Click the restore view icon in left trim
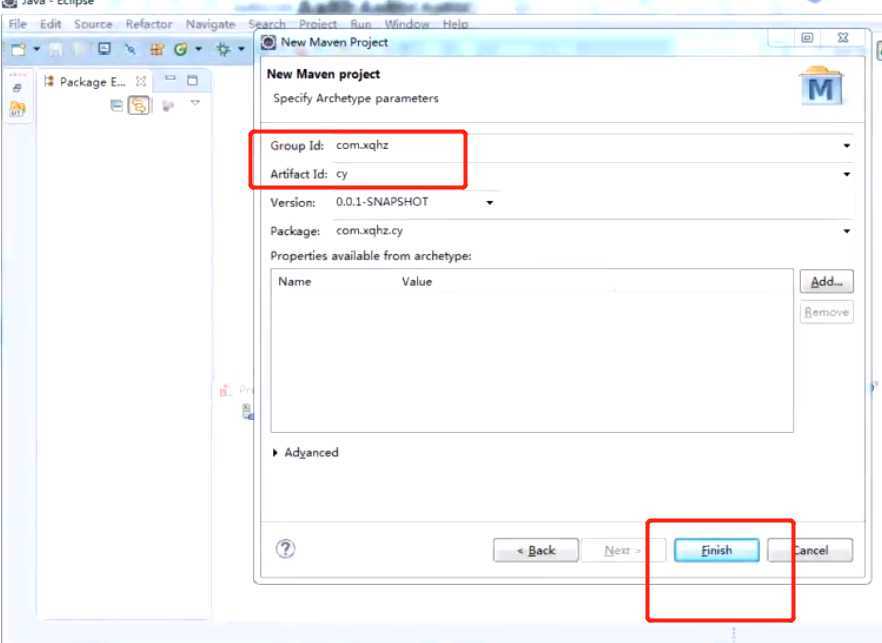This screenshot has width=882, height=643. pyautogui.click(x=17, y=87)
